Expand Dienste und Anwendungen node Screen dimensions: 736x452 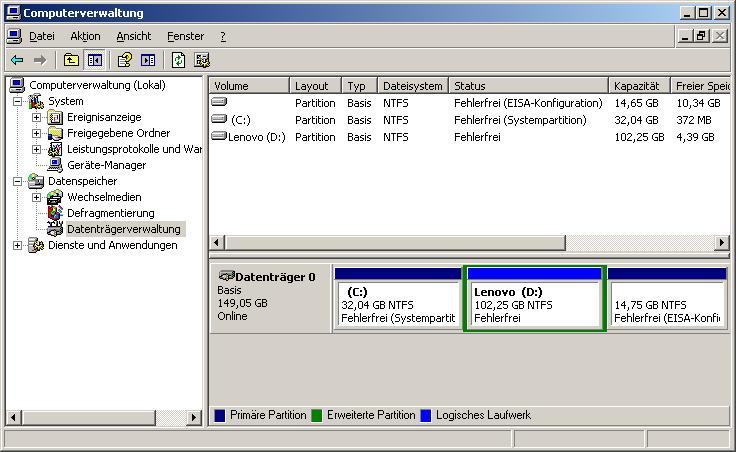click(17, 245)
